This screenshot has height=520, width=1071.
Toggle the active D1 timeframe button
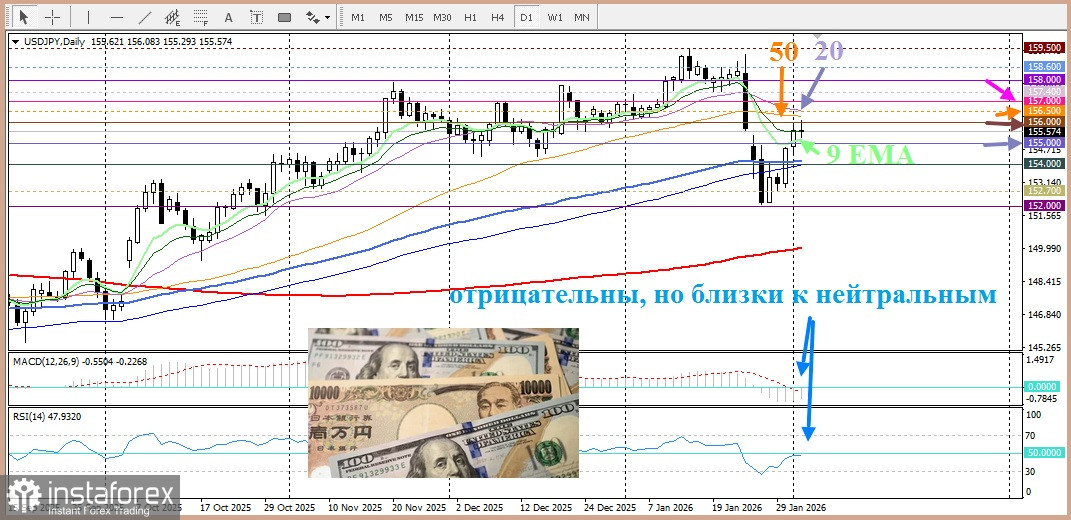click(526, 17)
